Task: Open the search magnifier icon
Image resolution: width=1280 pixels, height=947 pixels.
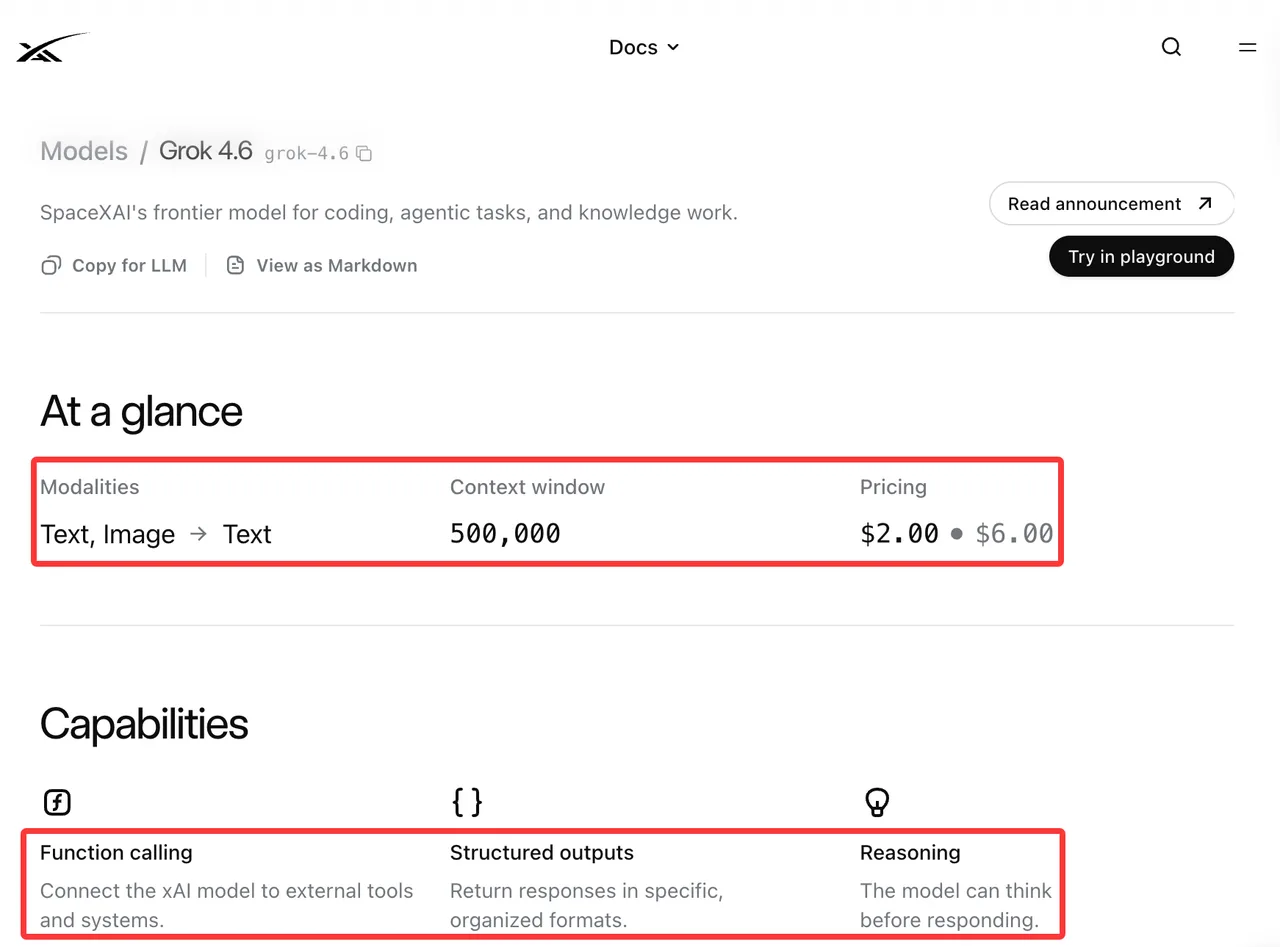Action: (1171, 47)
